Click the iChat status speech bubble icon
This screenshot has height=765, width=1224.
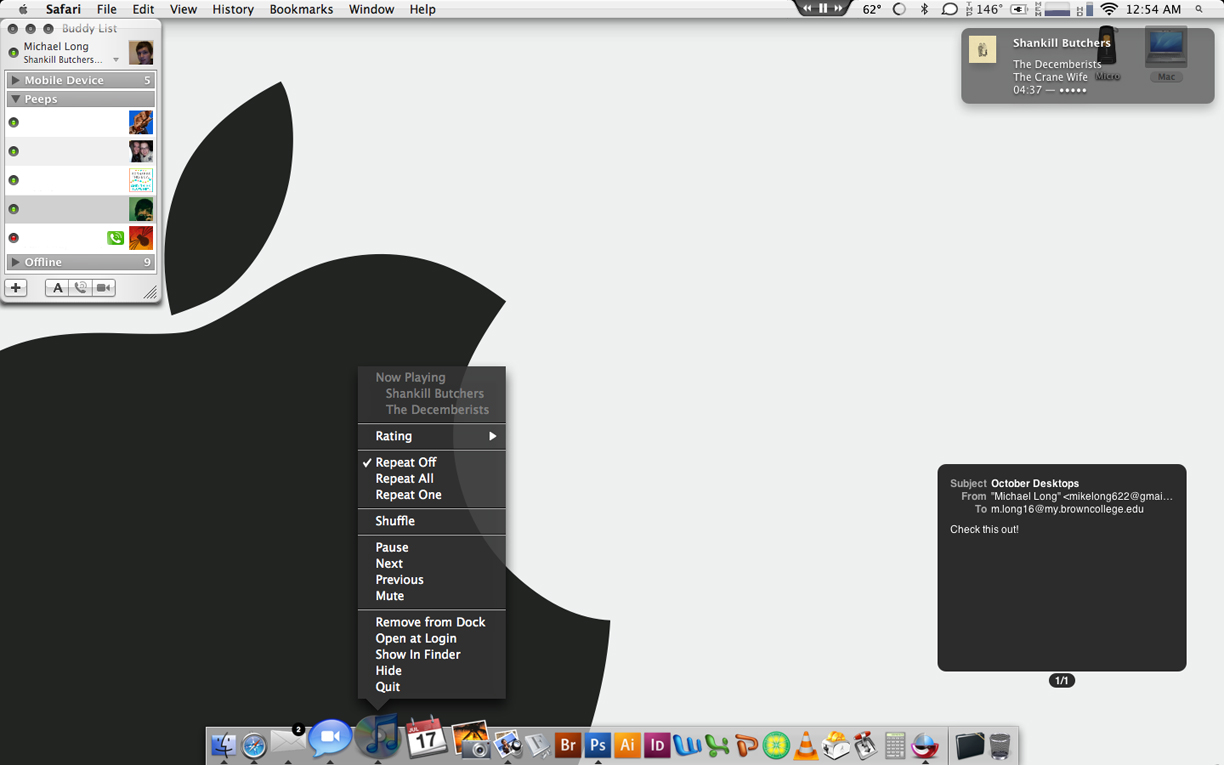(950, 9)
